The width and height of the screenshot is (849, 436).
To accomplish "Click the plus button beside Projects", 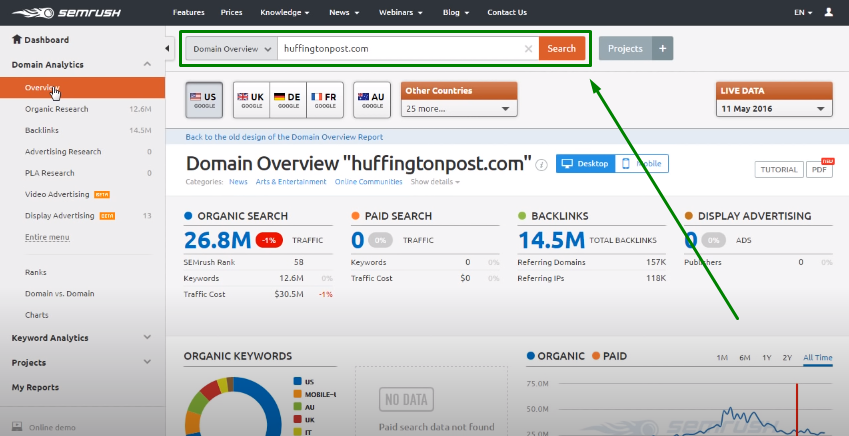I will pos(662,48).
